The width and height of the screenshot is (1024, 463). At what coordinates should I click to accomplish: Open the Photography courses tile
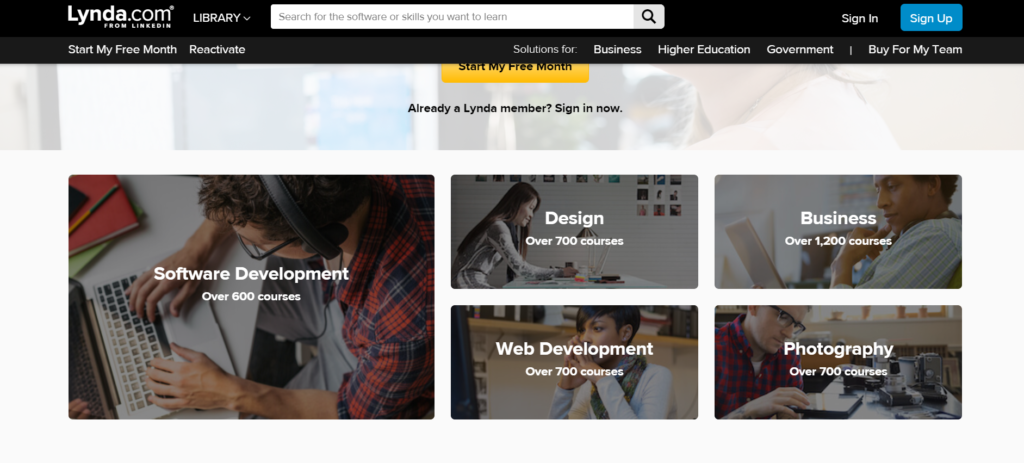tap(838, 362)
